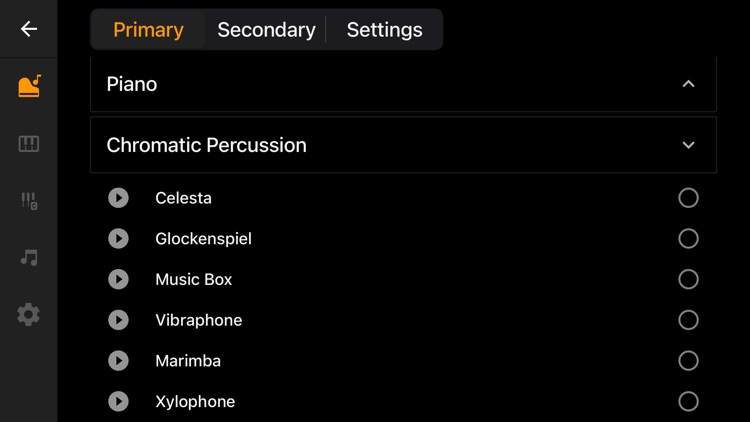Open the mixer sliders sidebar icon
750x422 pixels.
coord(29,201)
